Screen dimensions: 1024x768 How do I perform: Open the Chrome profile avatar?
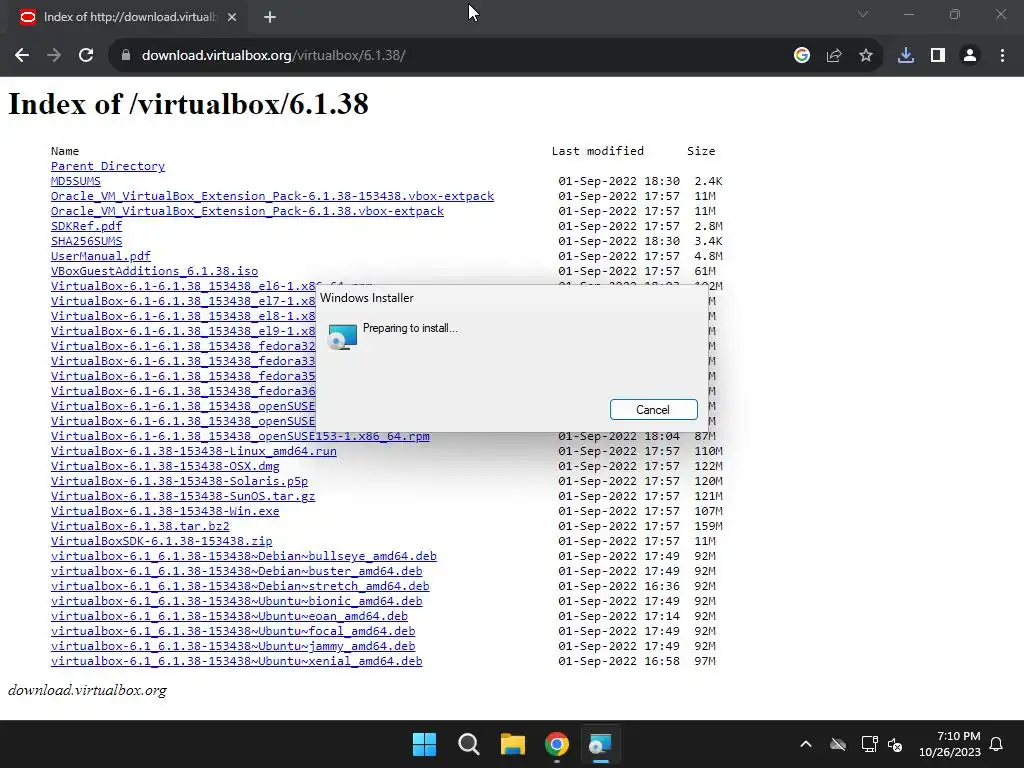970,56
